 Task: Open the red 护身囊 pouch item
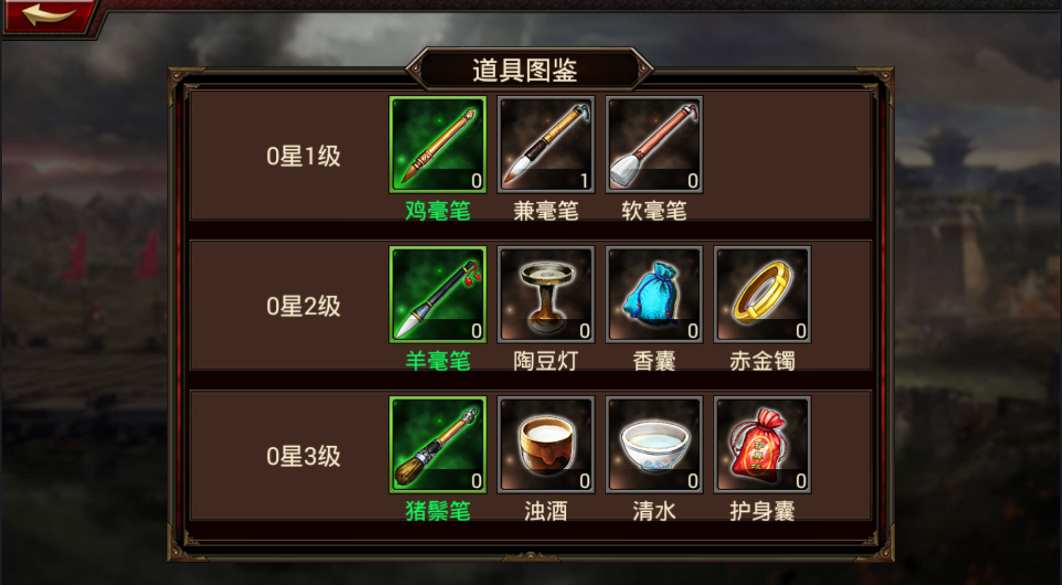tap(763, 445)
